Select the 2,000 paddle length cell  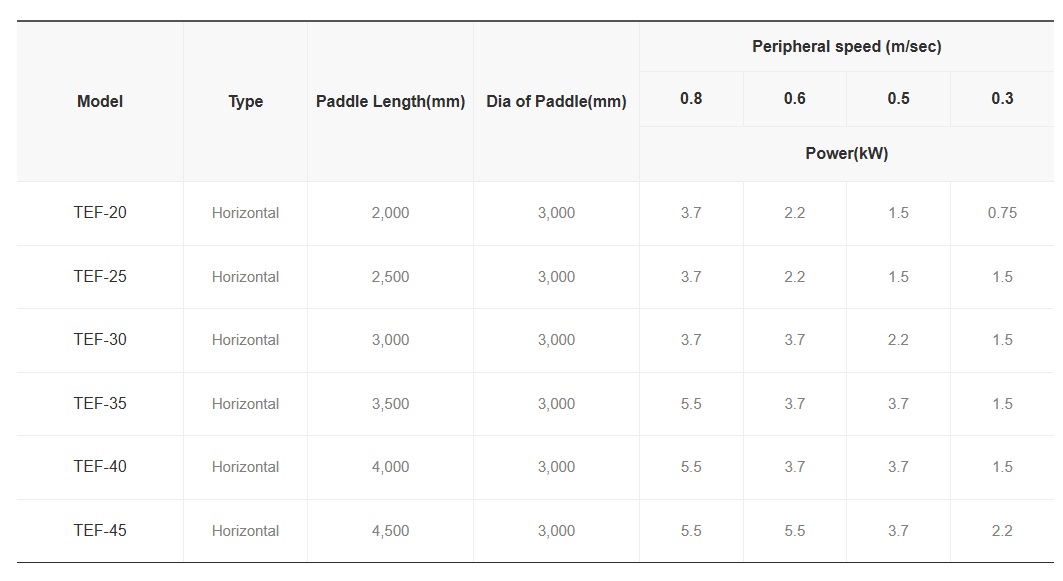point(390,212)
